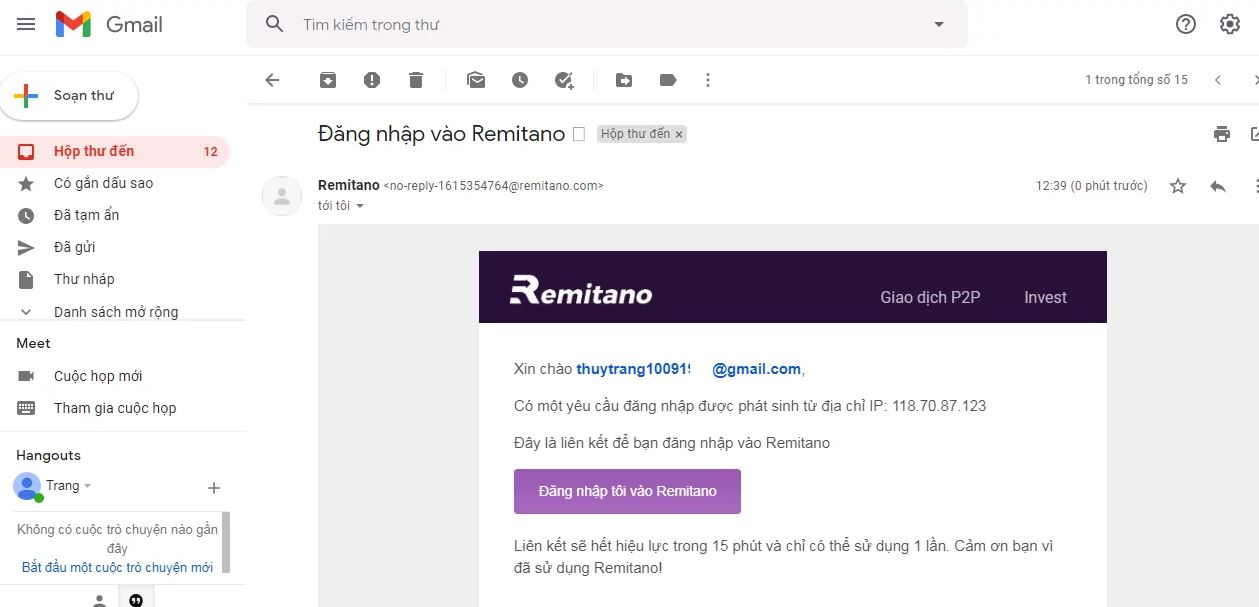Image resolution: width=1259 pixels, height=607 pixels.
Task: Open Trang Hangouts status dropdown
Action: tap(88, 486)
